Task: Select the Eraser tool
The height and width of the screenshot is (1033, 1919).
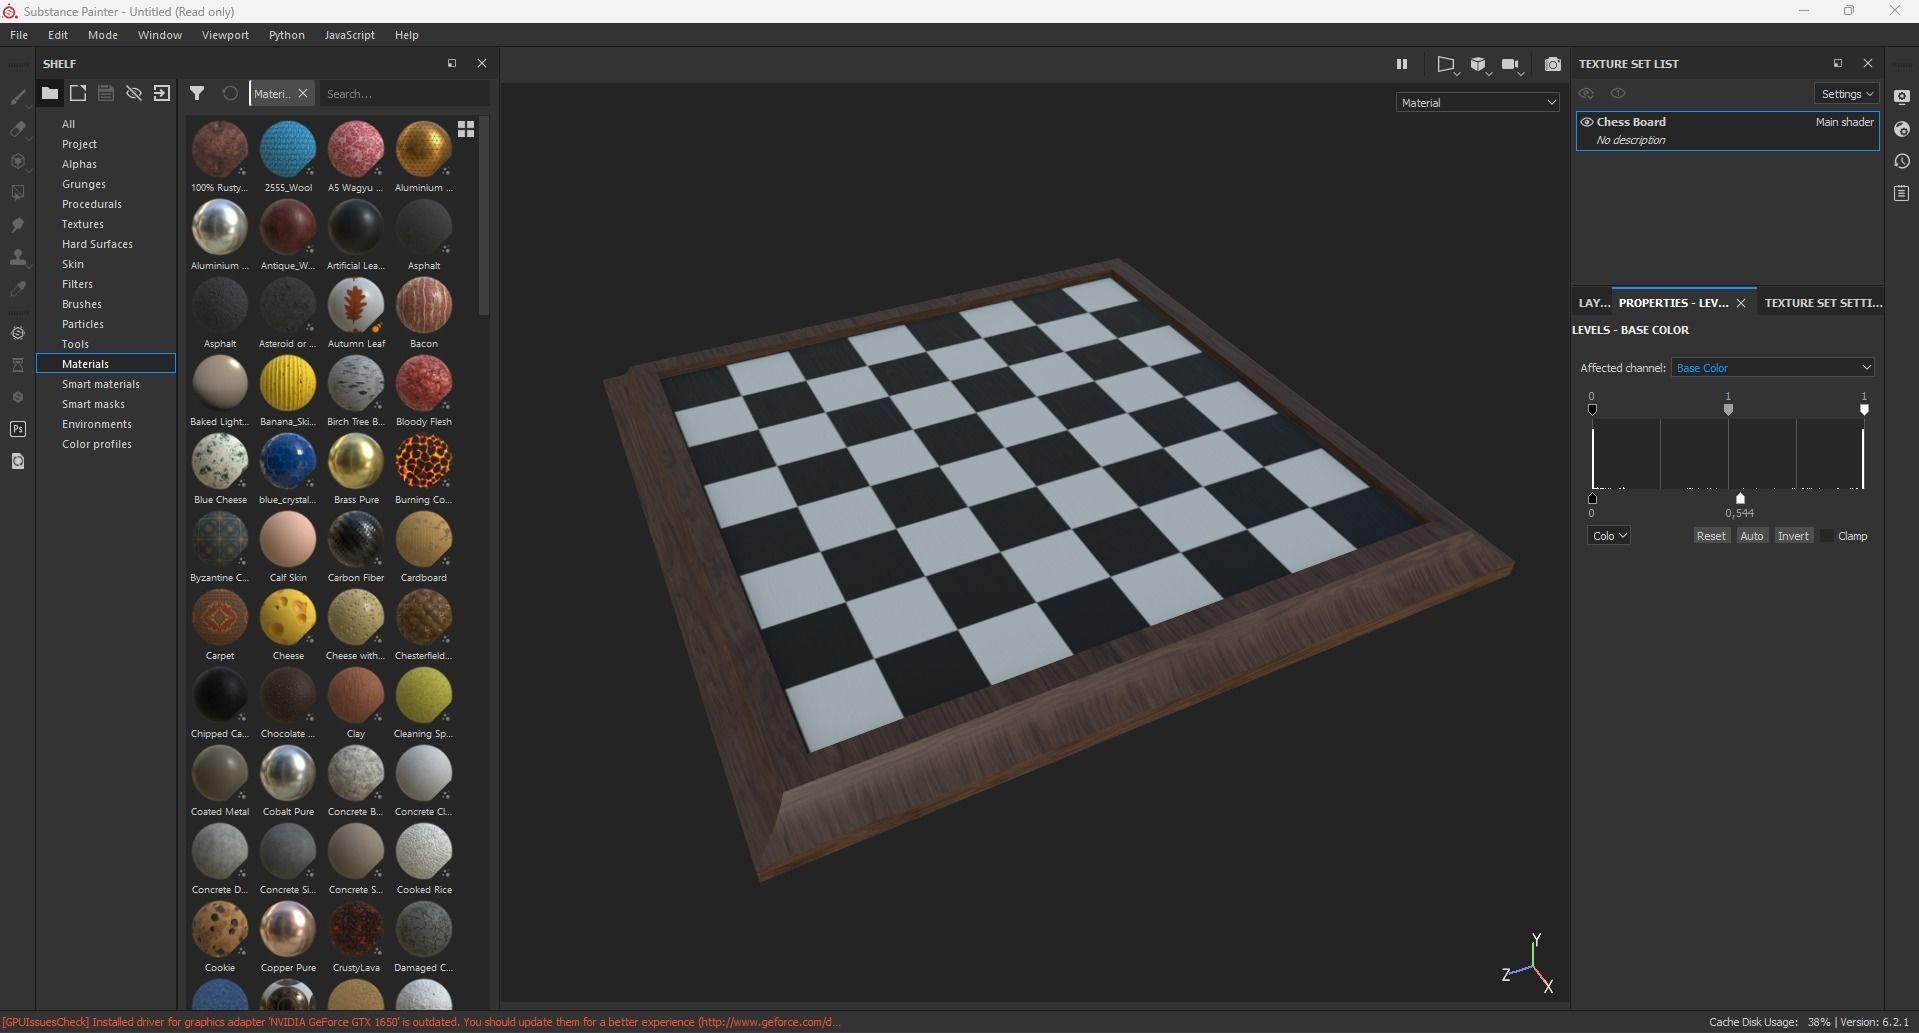Action: tap(17, 129)
